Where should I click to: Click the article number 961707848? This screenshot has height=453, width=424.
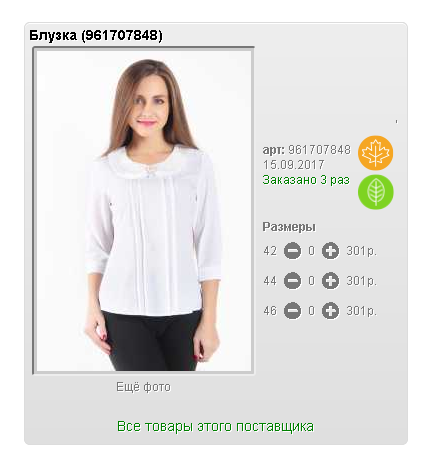click(x=319, y=150)
